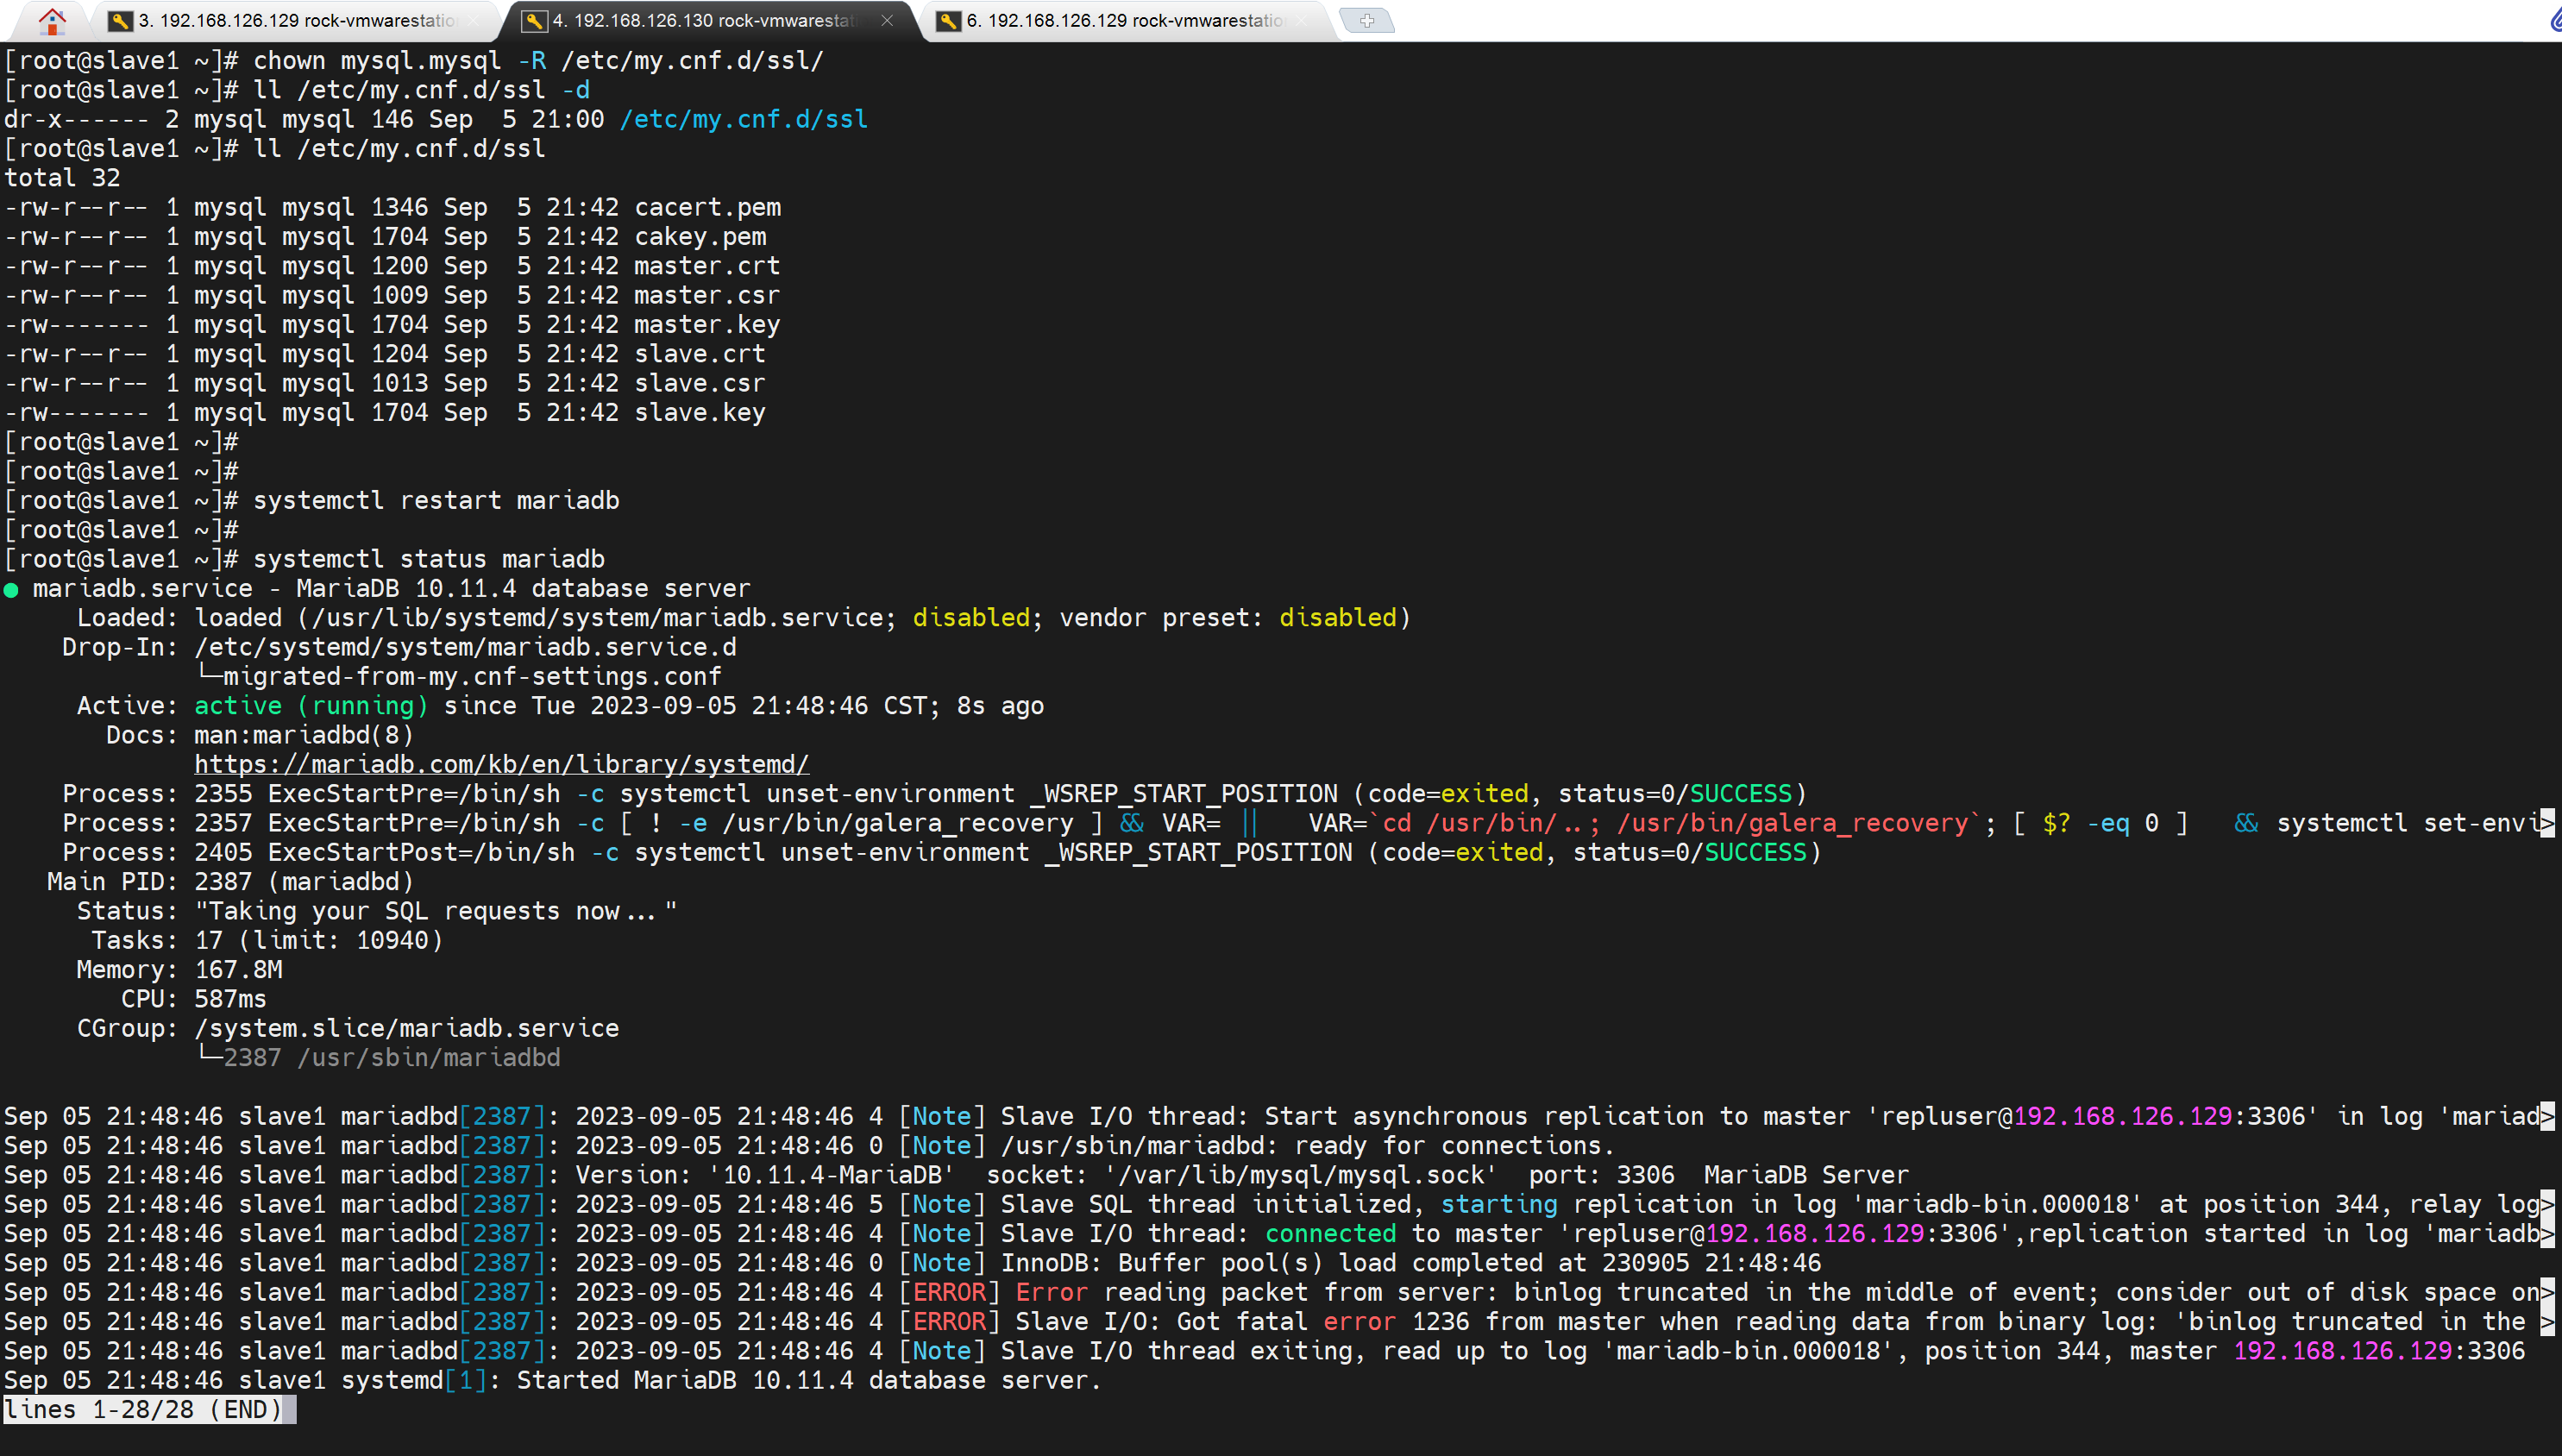Click the cyan /etc/my.cnf.d/ssl directory path

(x=744, y=120)
